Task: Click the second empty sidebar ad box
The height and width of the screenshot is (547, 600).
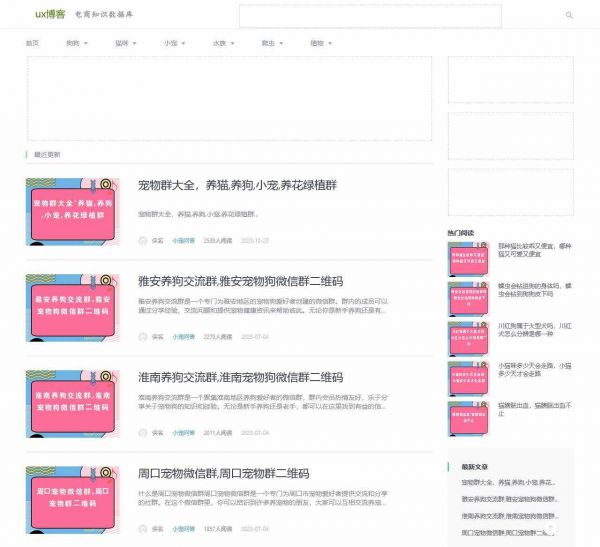Action: click(x=511, y=136)
